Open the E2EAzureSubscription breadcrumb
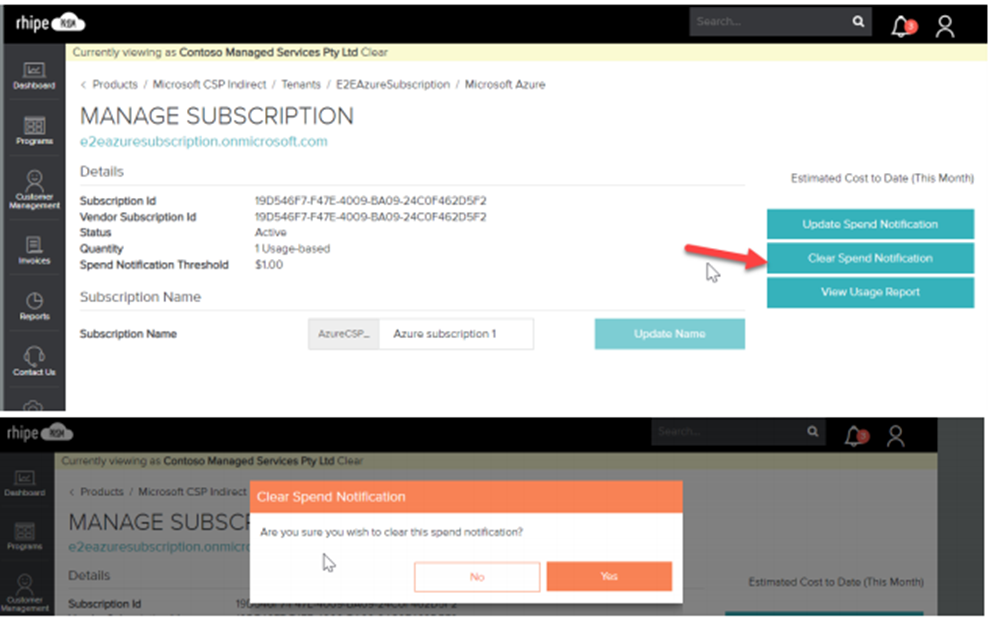Viewport: 989px width, 619px height. [393, 85]
